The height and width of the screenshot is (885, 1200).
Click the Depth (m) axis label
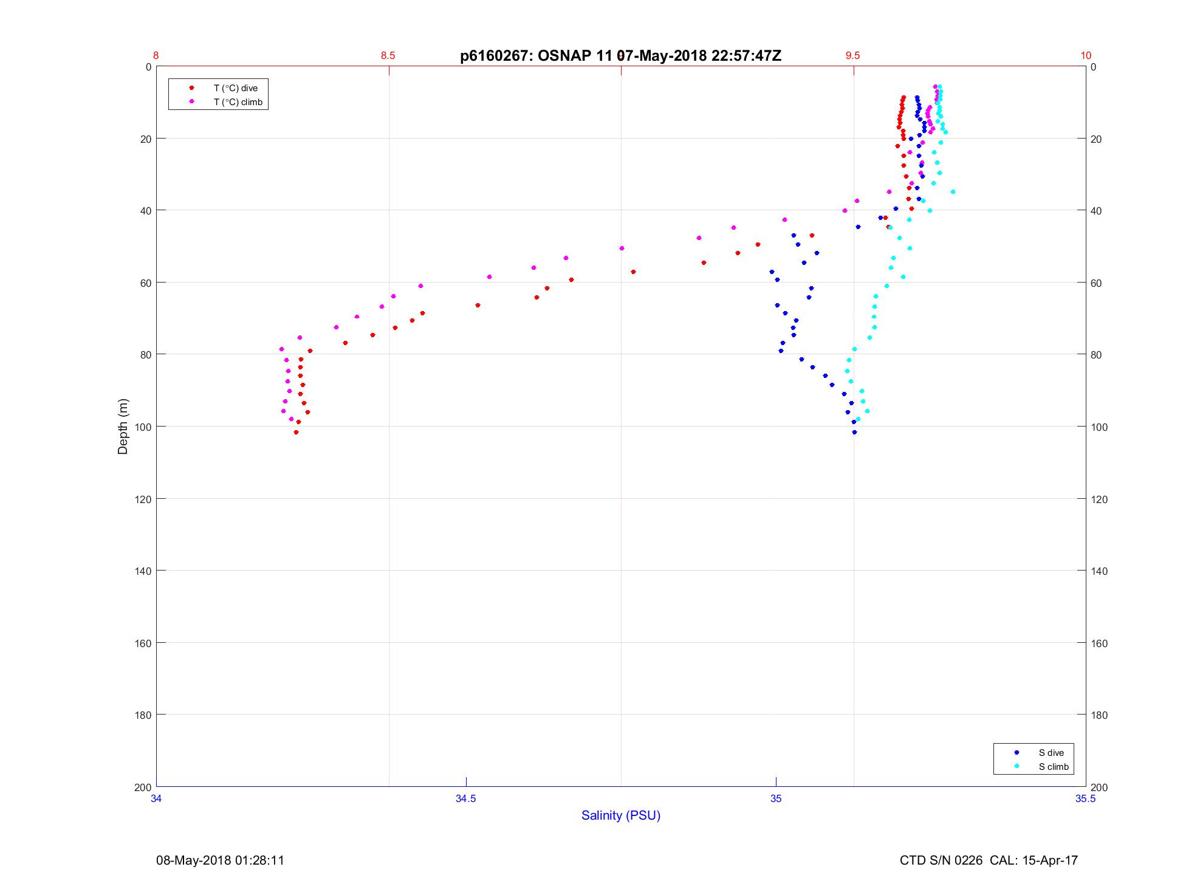(124, 427)
